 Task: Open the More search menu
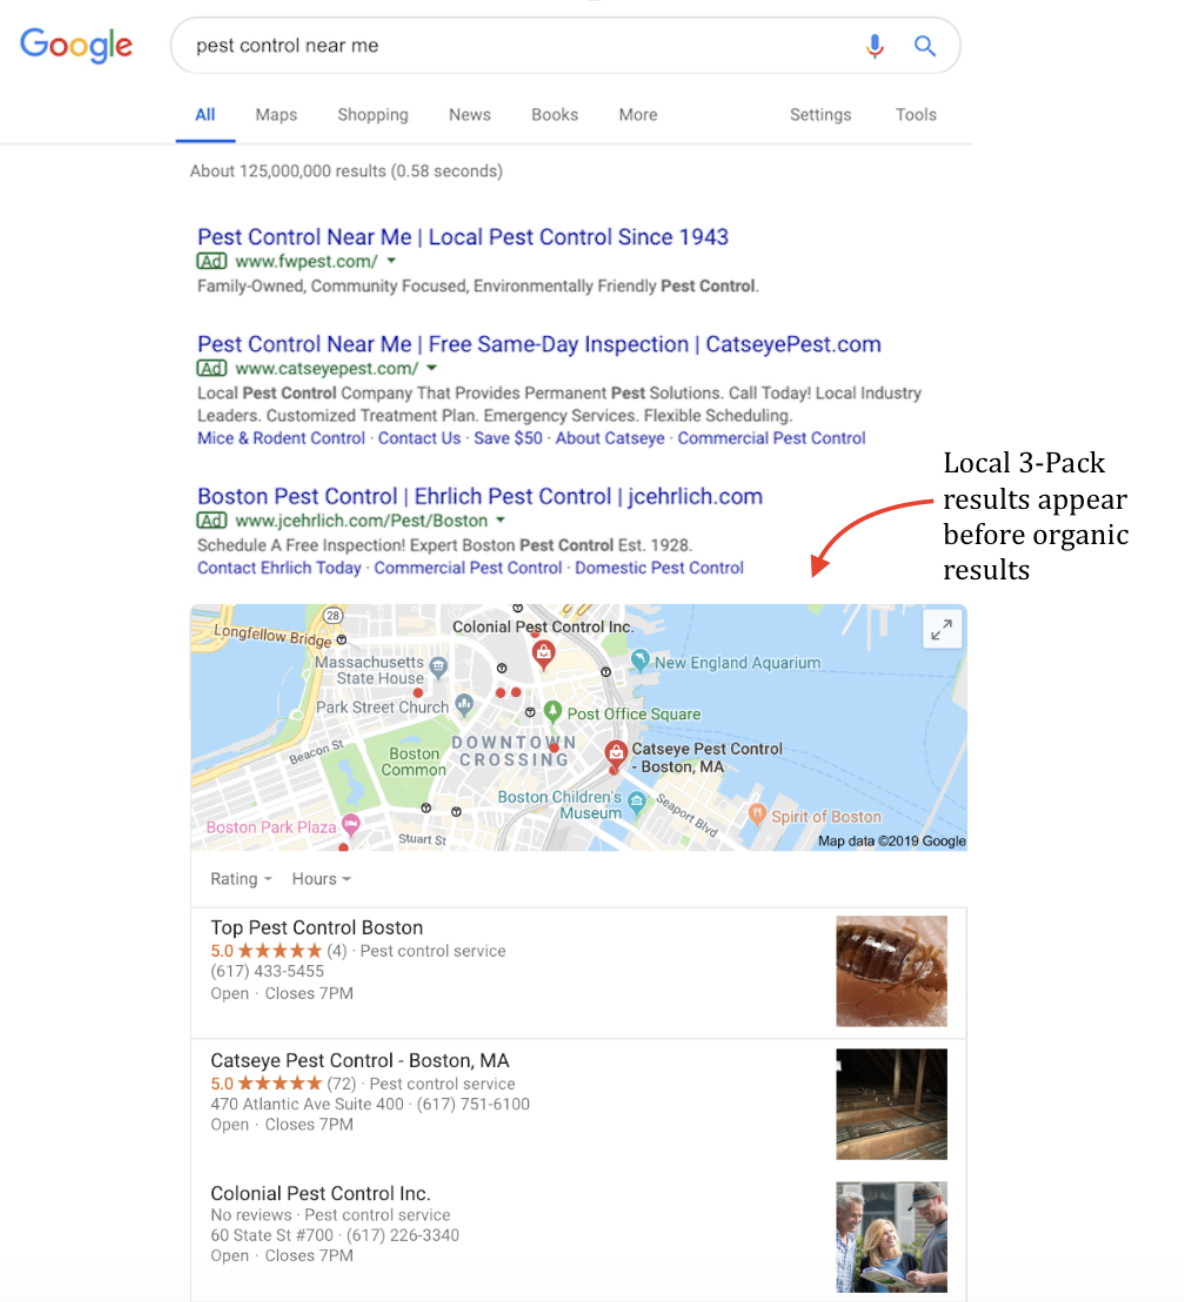point(638,115)
